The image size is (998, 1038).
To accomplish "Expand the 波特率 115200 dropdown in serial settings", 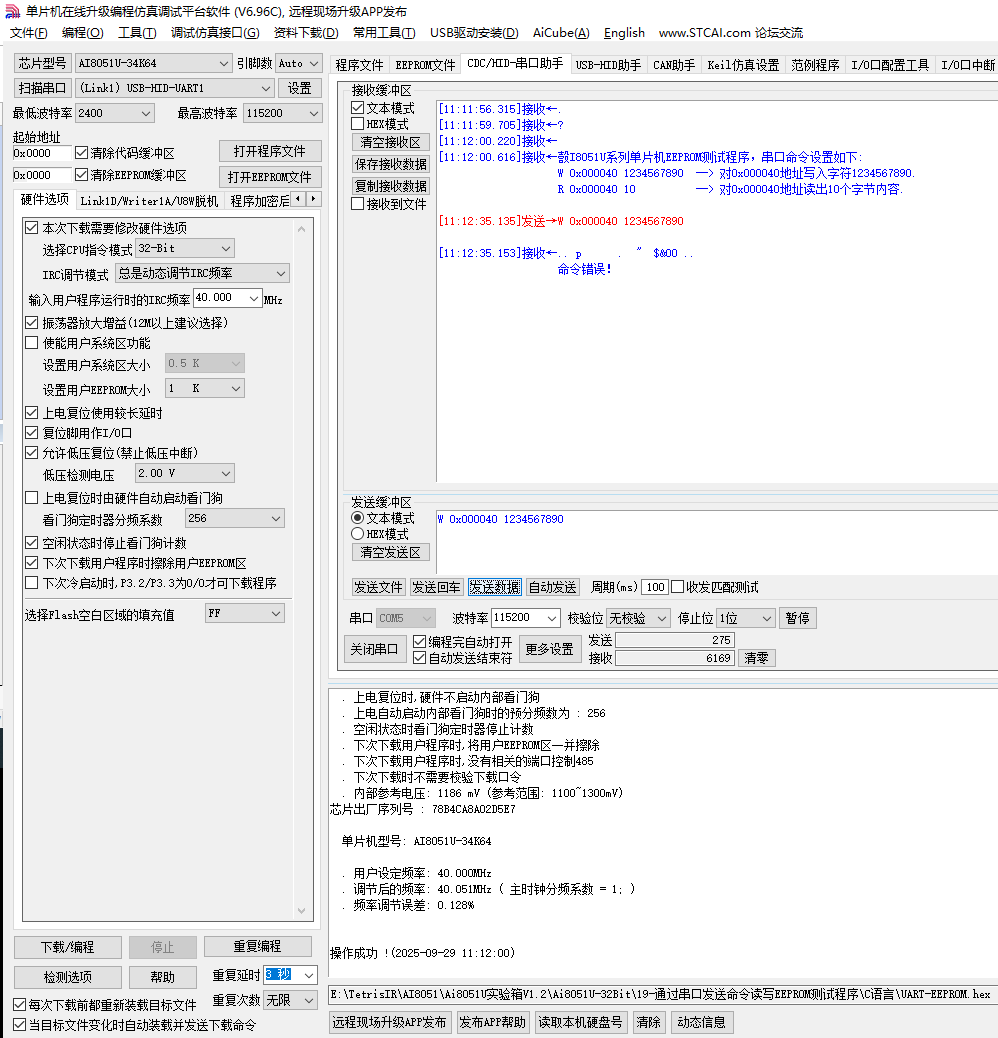I will click(525, 618).
